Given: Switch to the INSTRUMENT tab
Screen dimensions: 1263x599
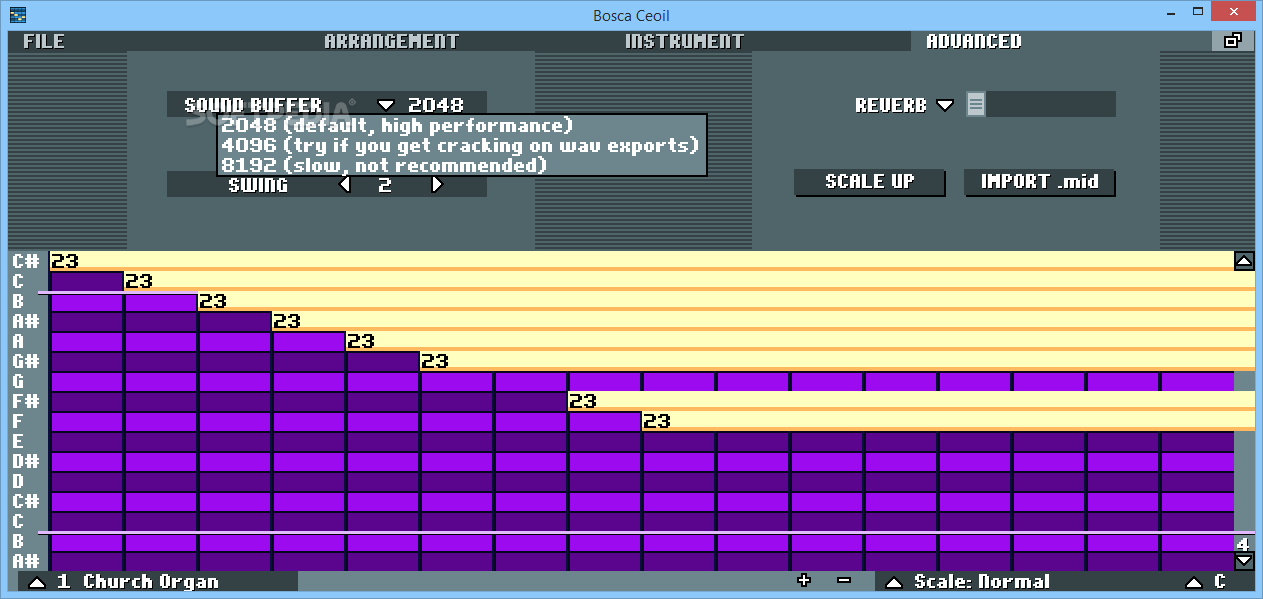Looking at the screenshot, I should click(684, 41).
